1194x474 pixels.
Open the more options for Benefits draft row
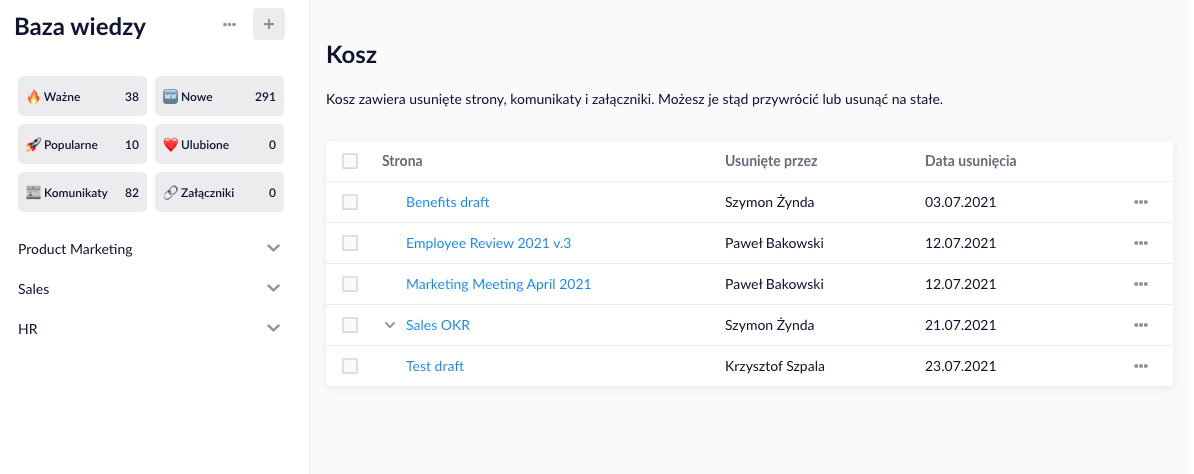[1140, 202]
